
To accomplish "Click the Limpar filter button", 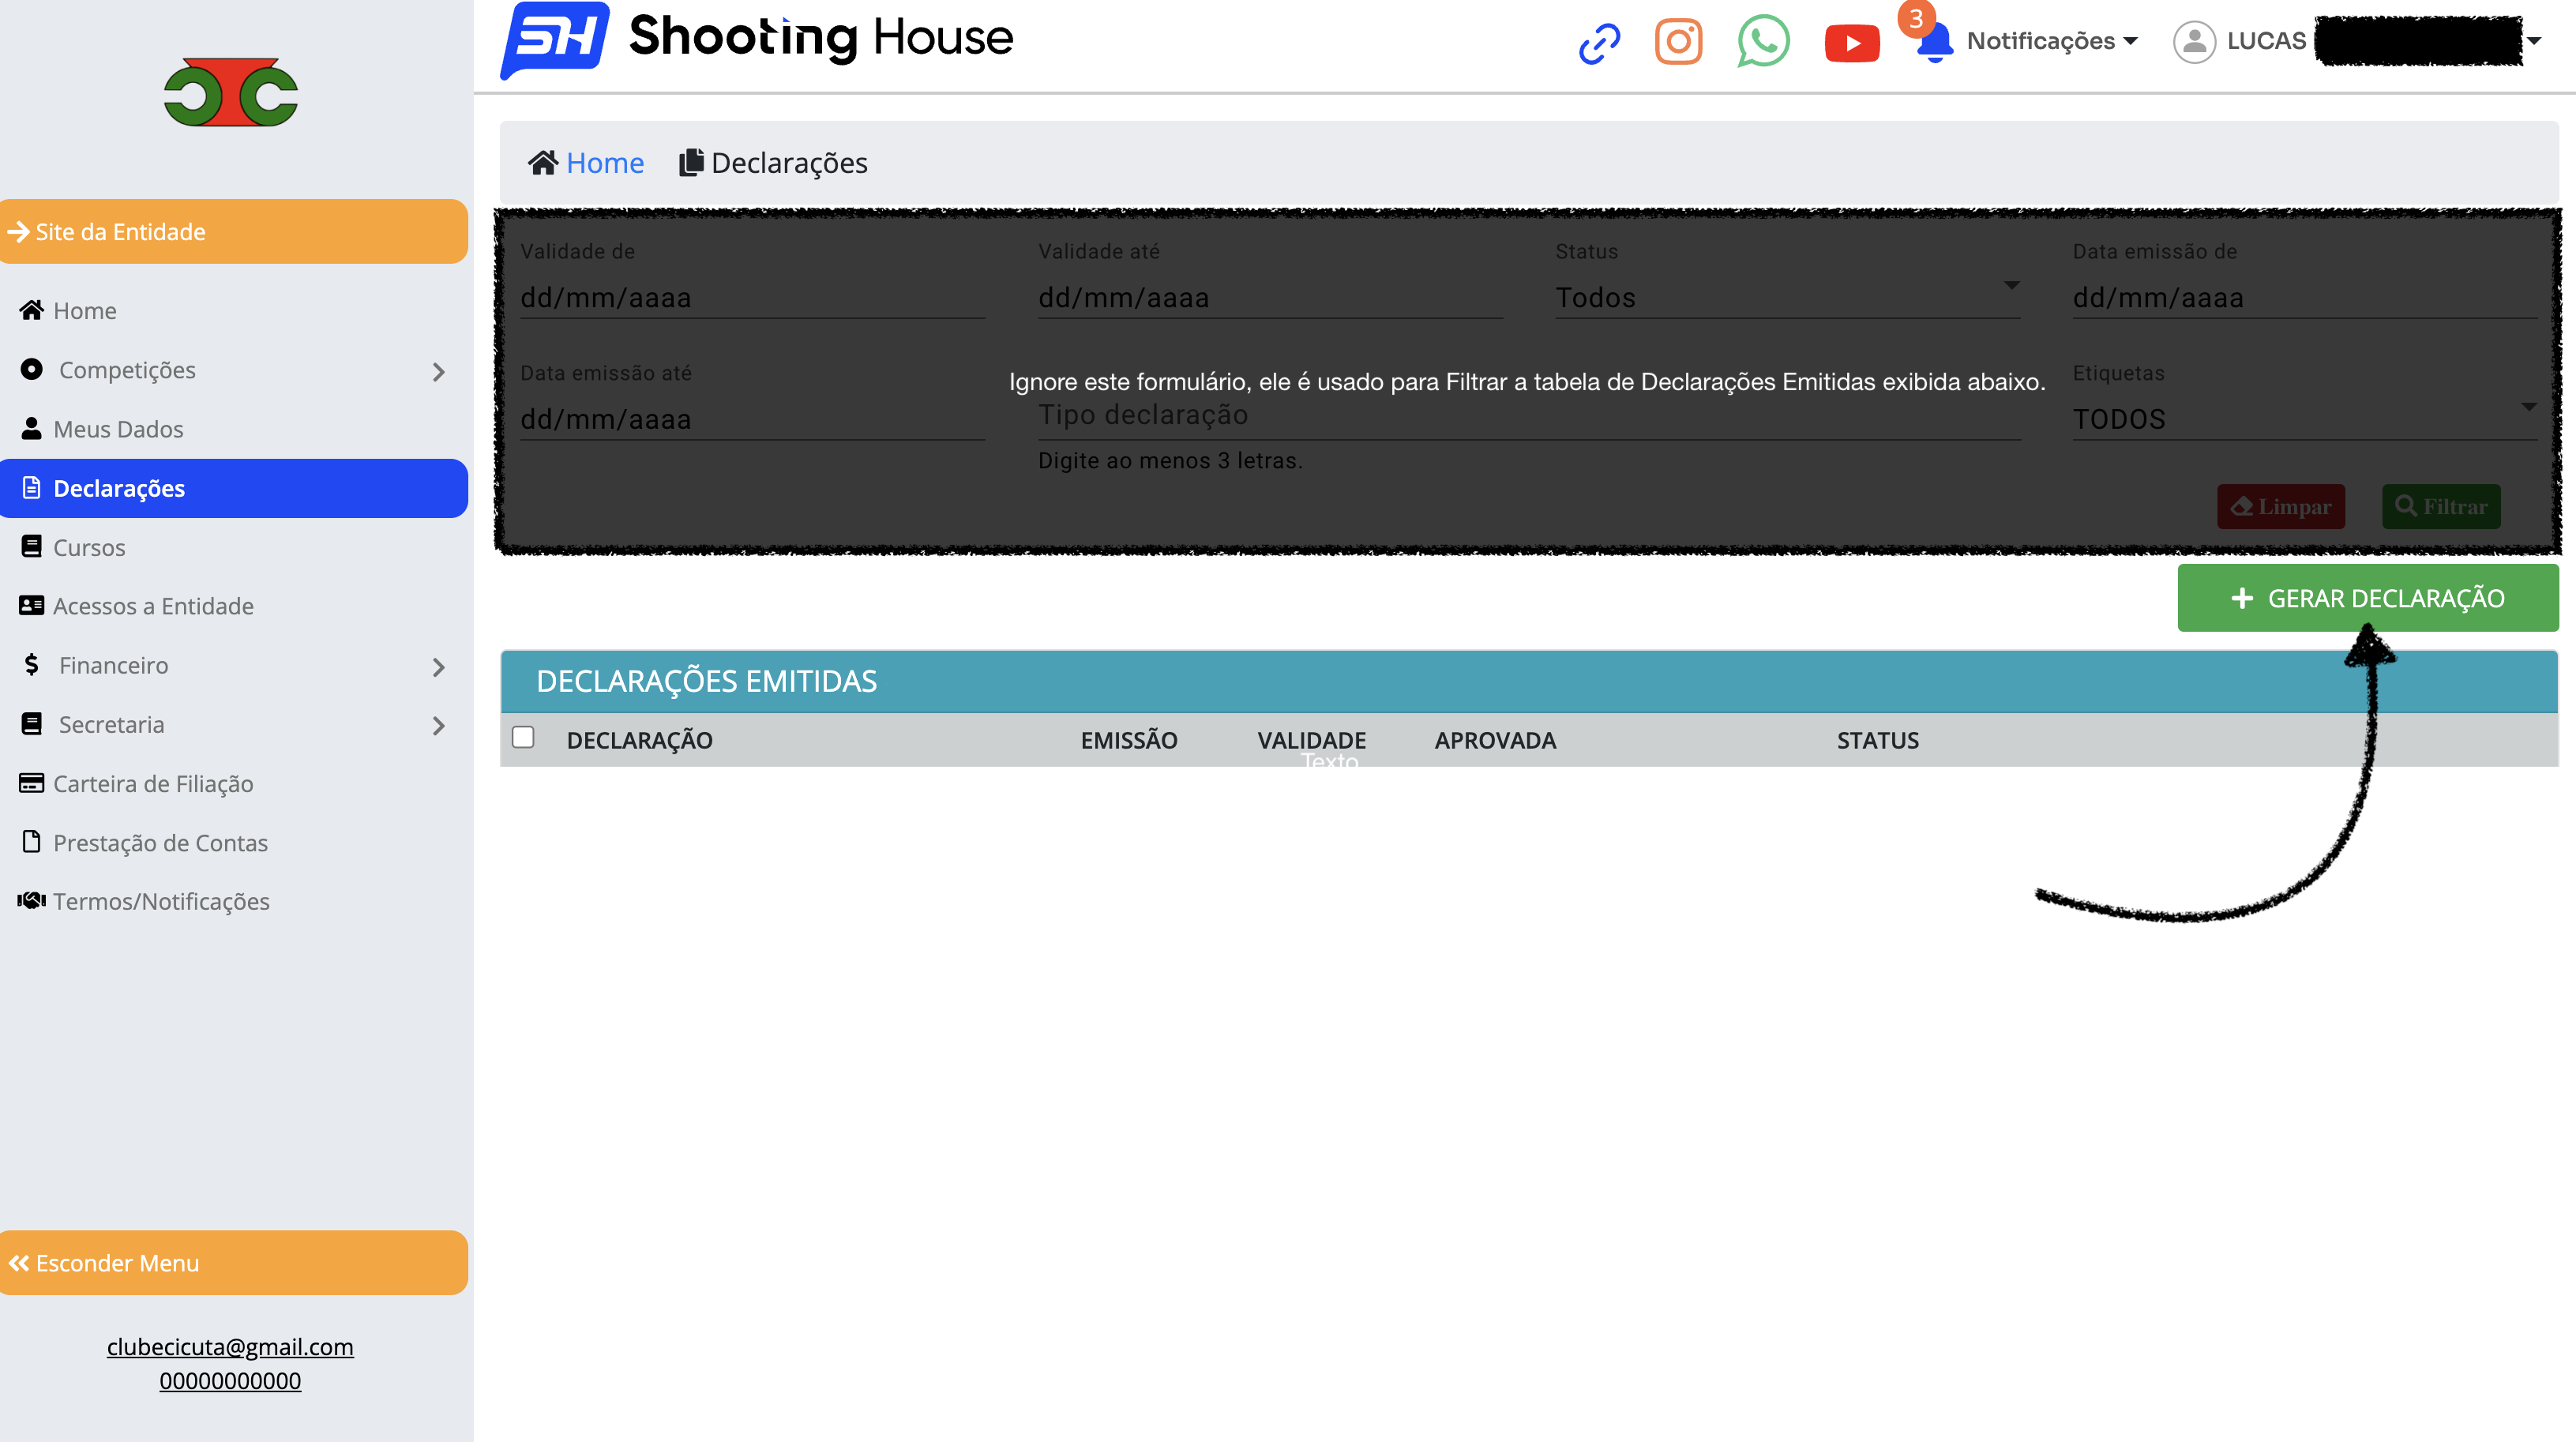I will (2281, 506).
